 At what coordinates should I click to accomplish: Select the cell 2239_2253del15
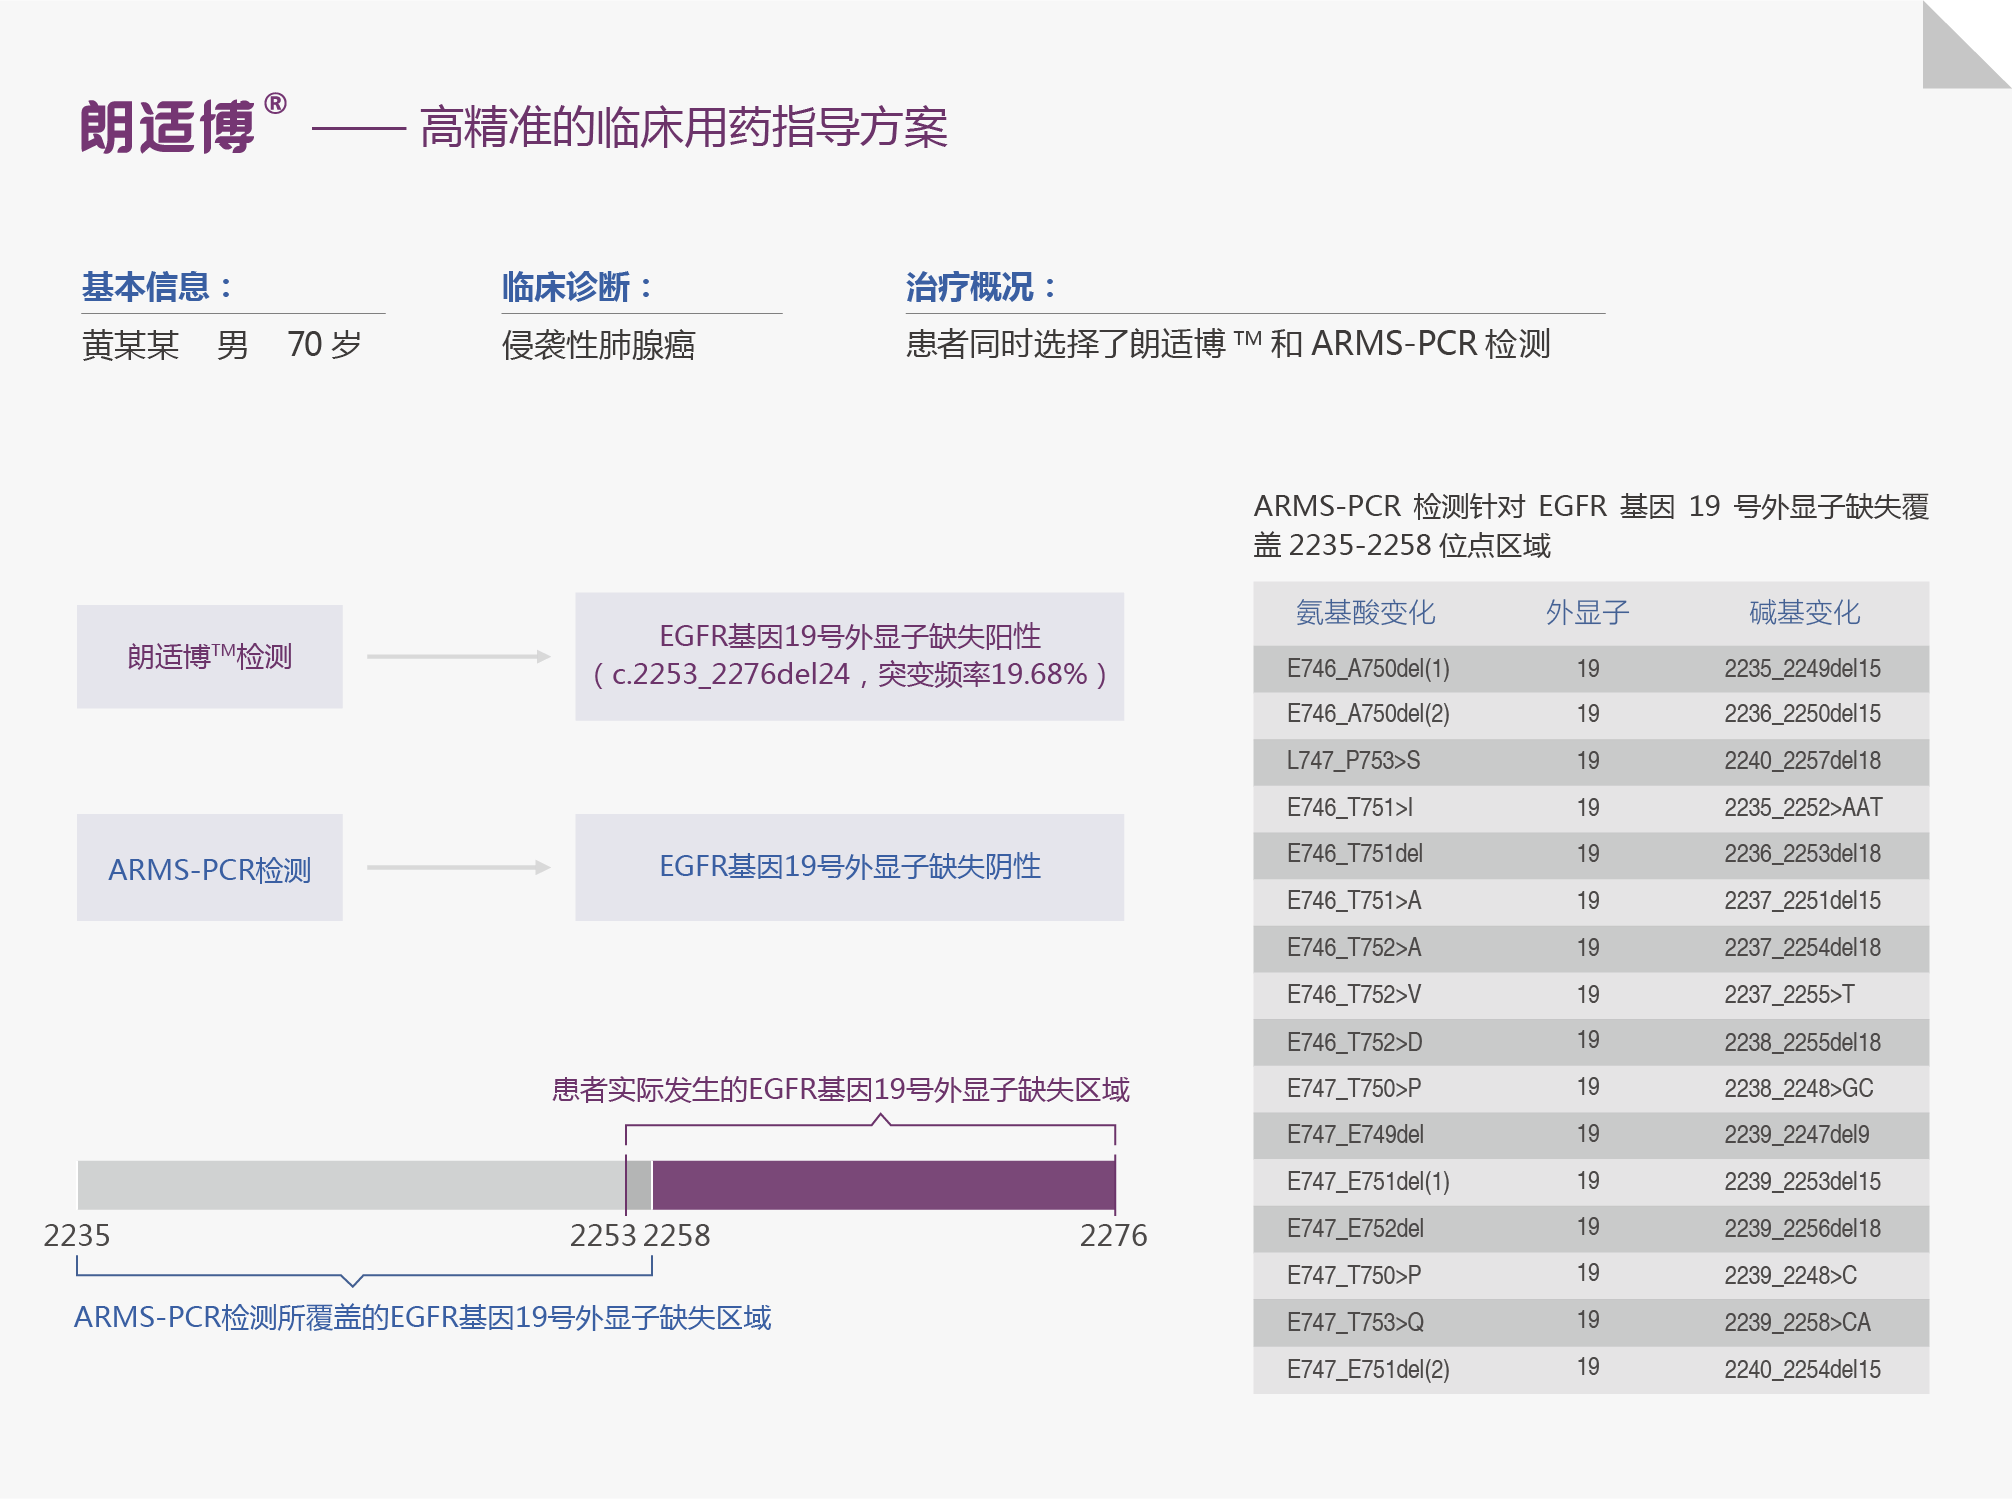[x=1803, y=1182]
